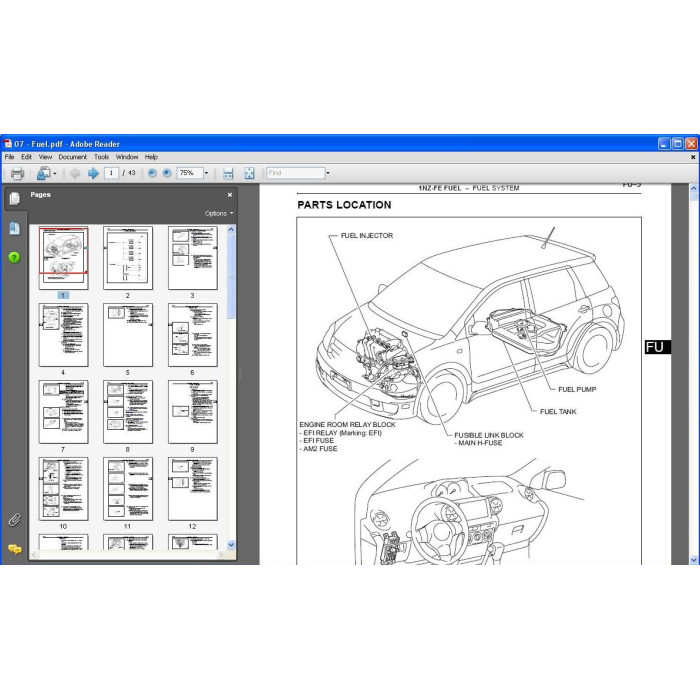Open the zoom percentage dropdown arrow

(206, 173)
